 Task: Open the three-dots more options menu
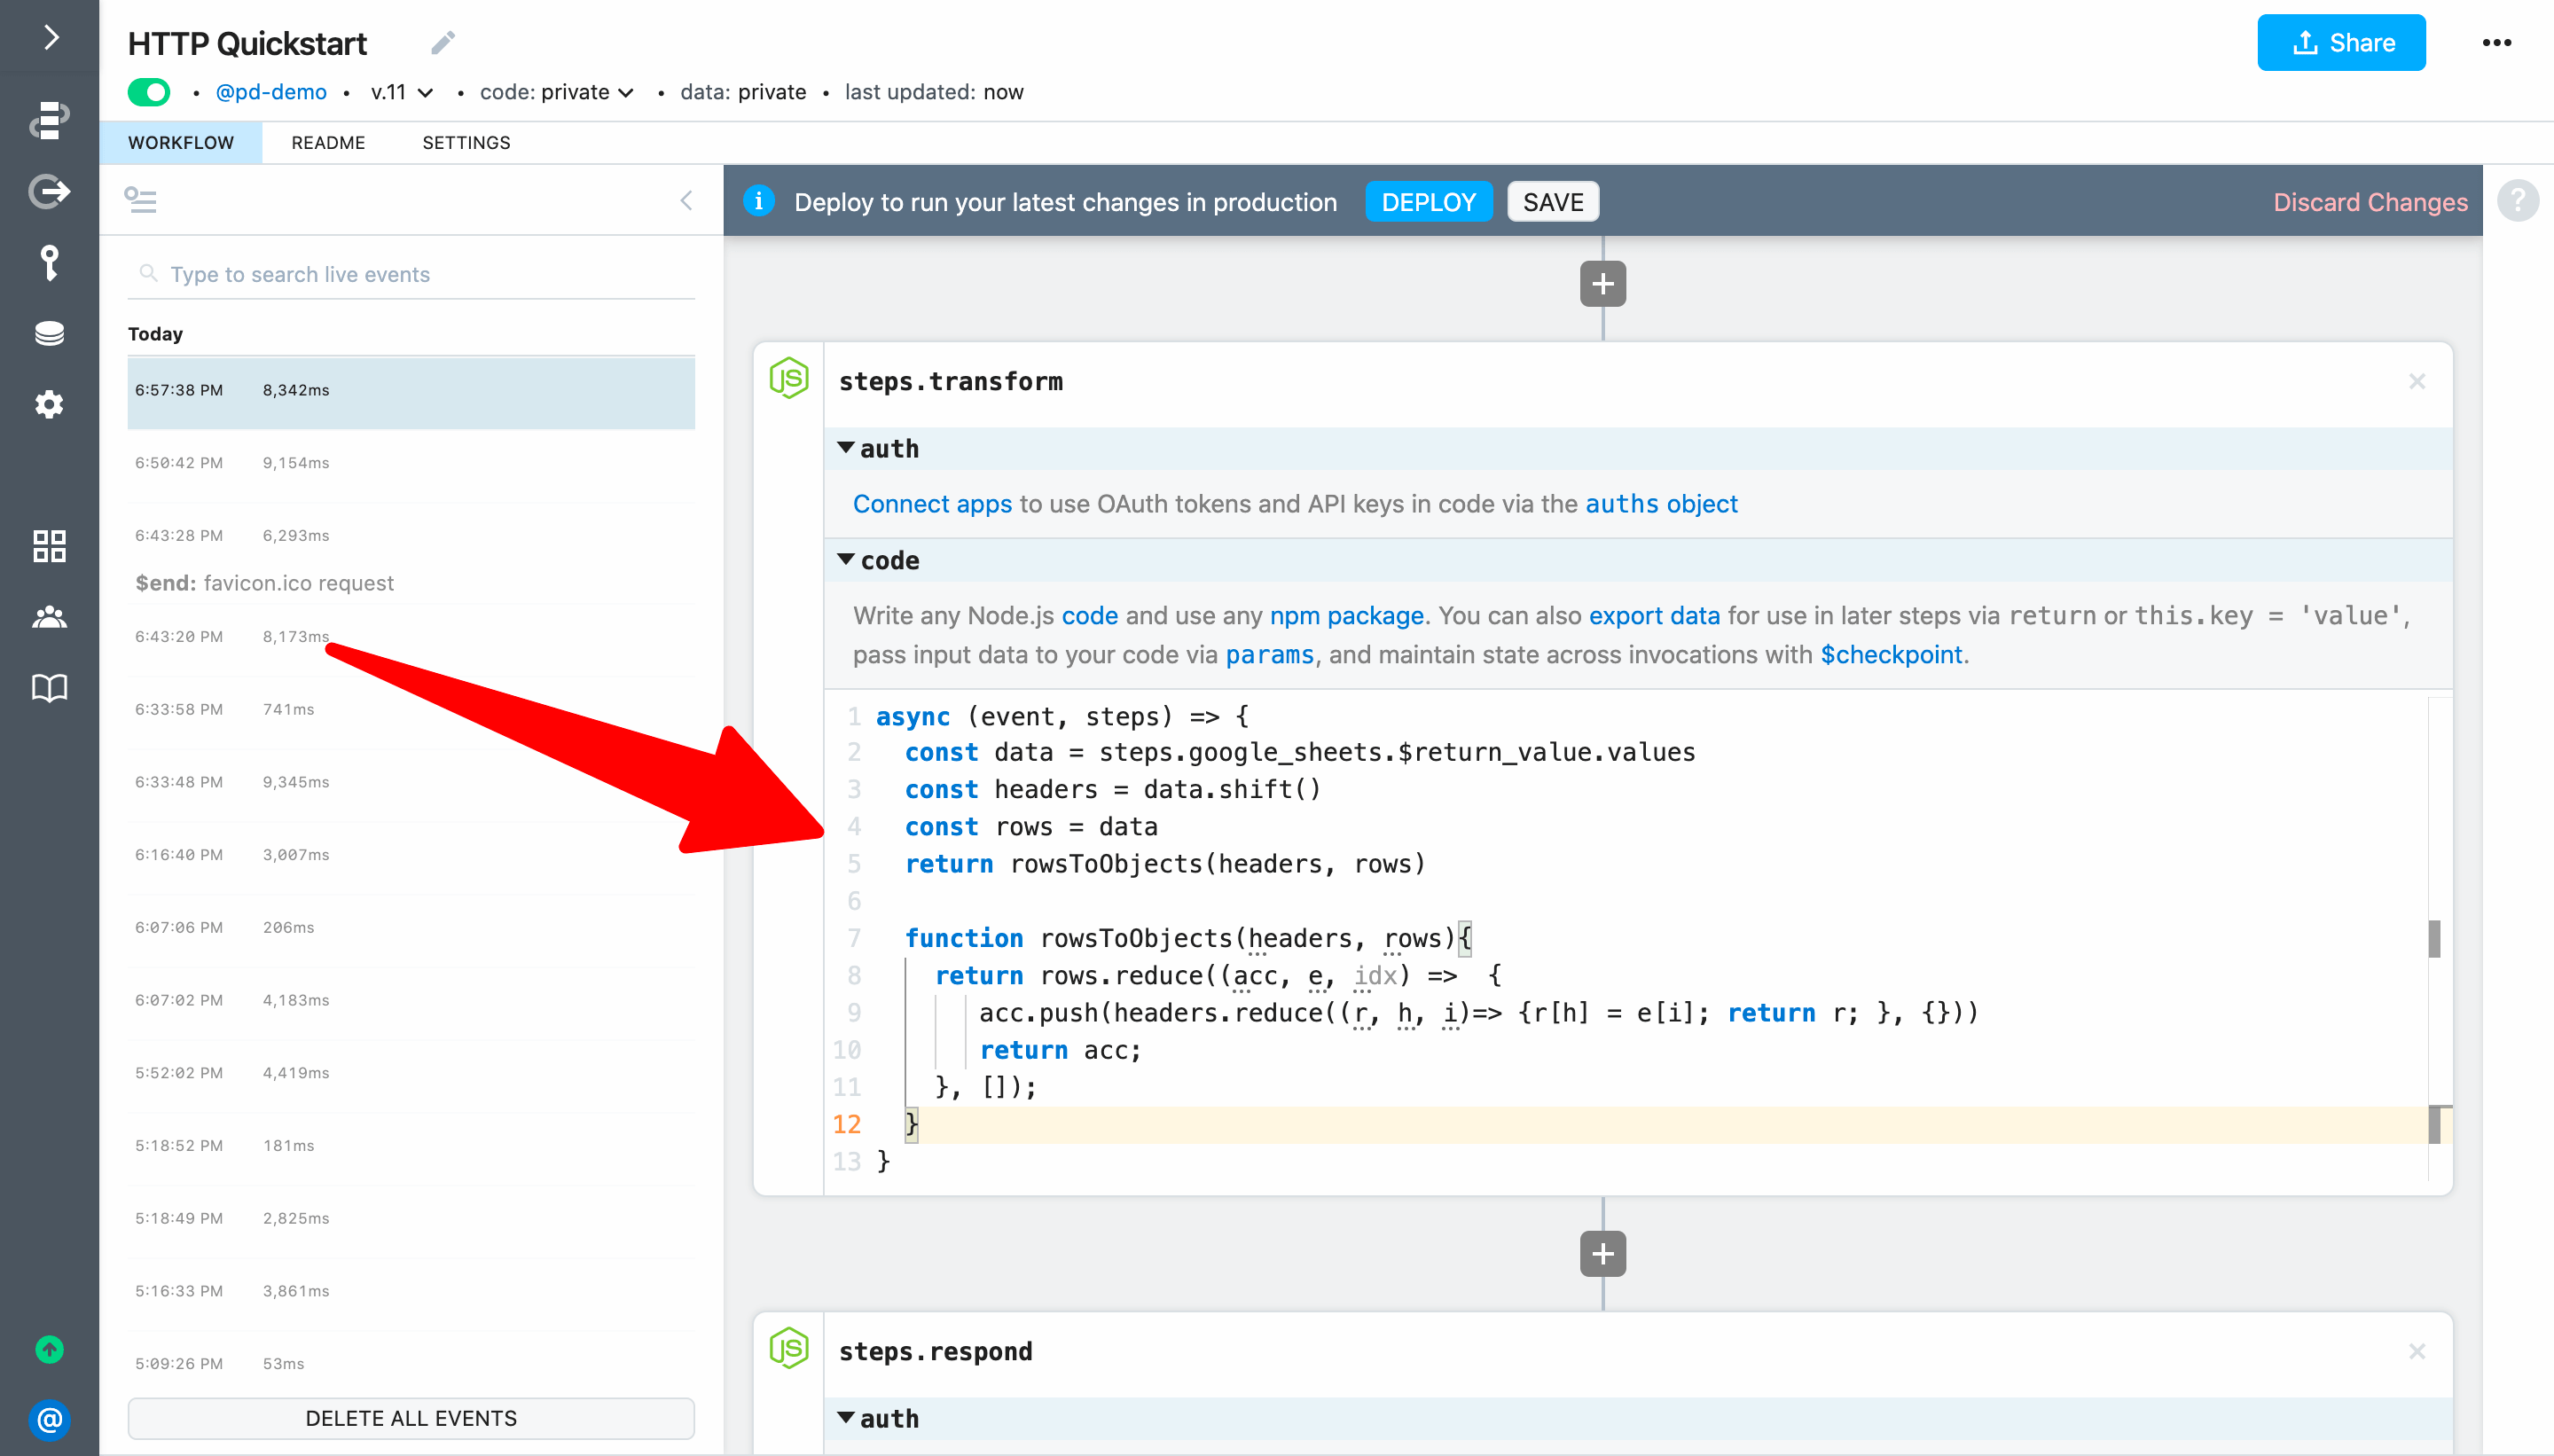(2496, 43)
